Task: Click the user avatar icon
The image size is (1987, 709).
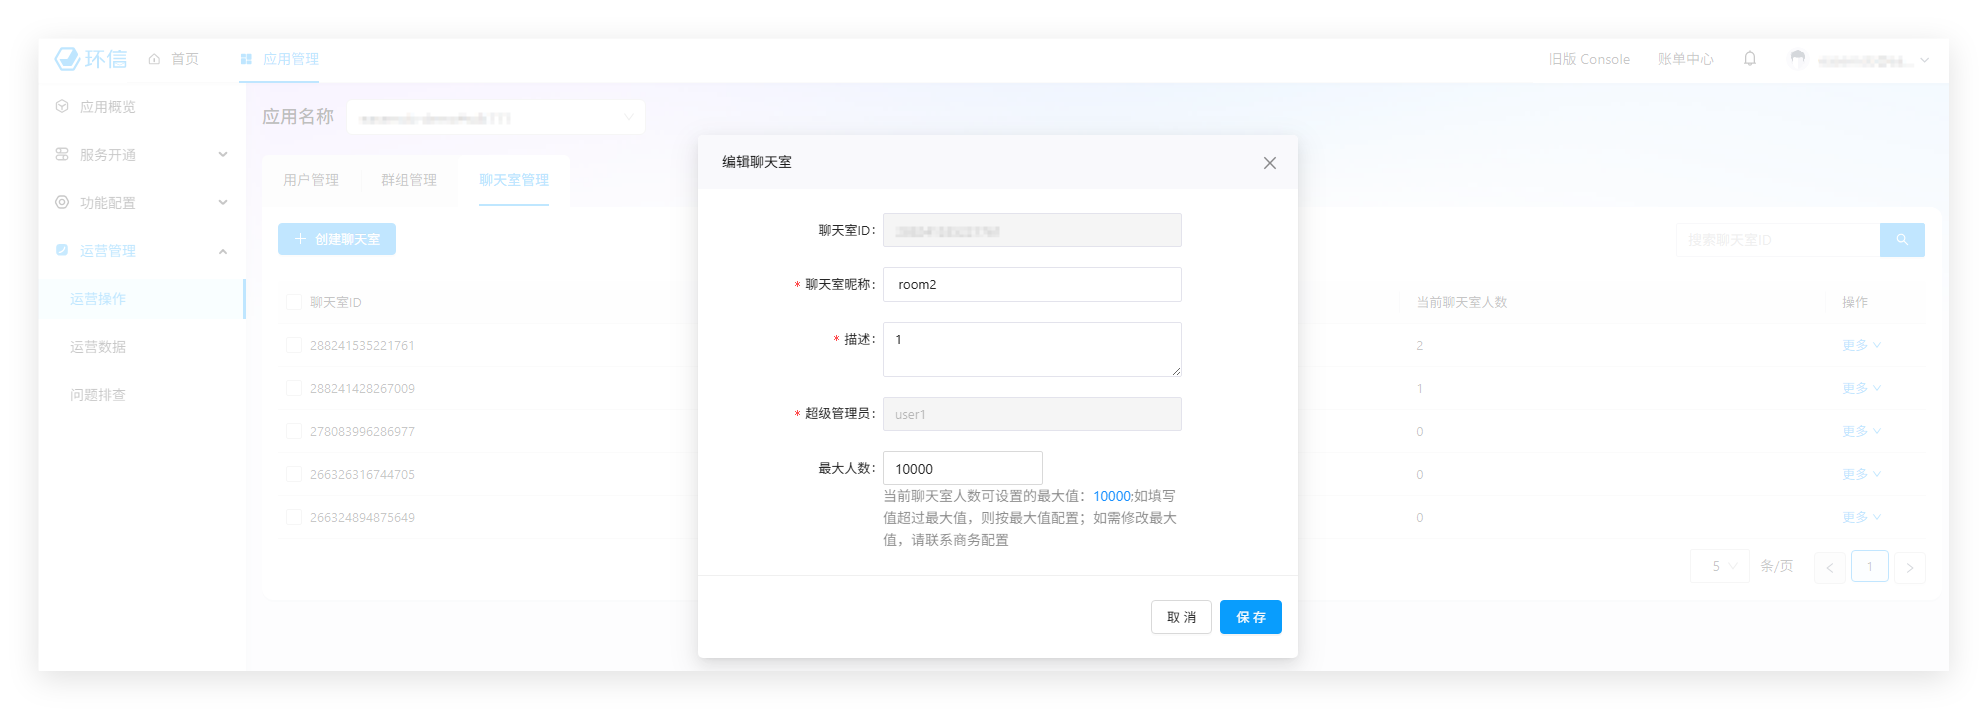Action: pos(1797,59)
